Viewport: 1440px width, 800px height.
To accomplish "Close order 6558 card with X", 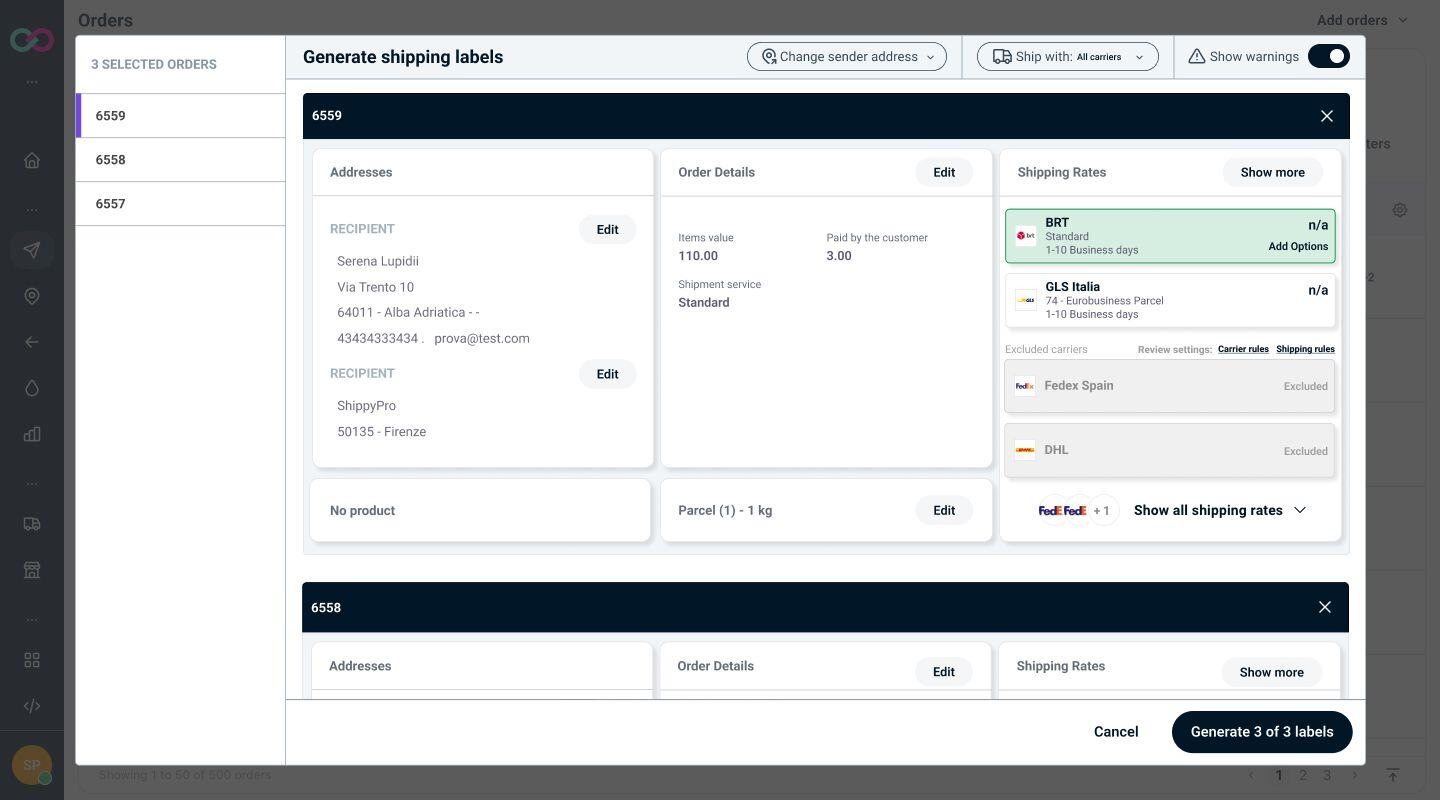I will coord(1325,607).
